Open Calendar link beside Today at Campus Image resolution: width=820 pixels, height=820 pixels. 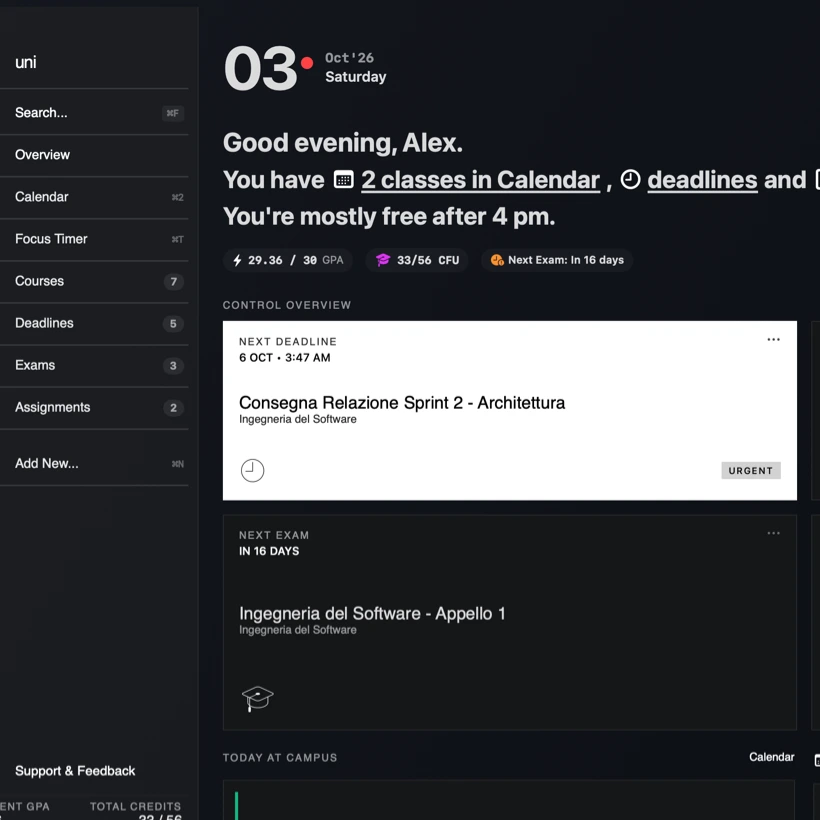tap(771, 757)
